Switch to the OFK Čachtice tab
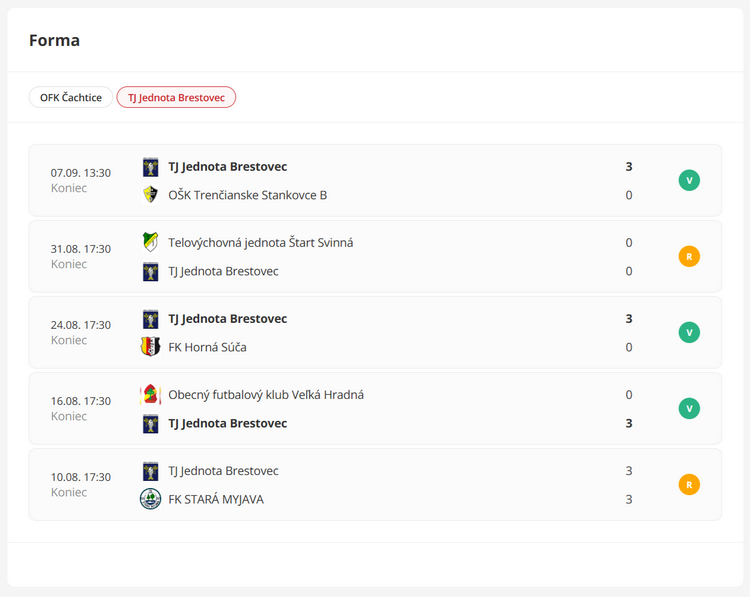Image resolution: width=750 pixels, height=597 pixels. (x=71, y=98)
